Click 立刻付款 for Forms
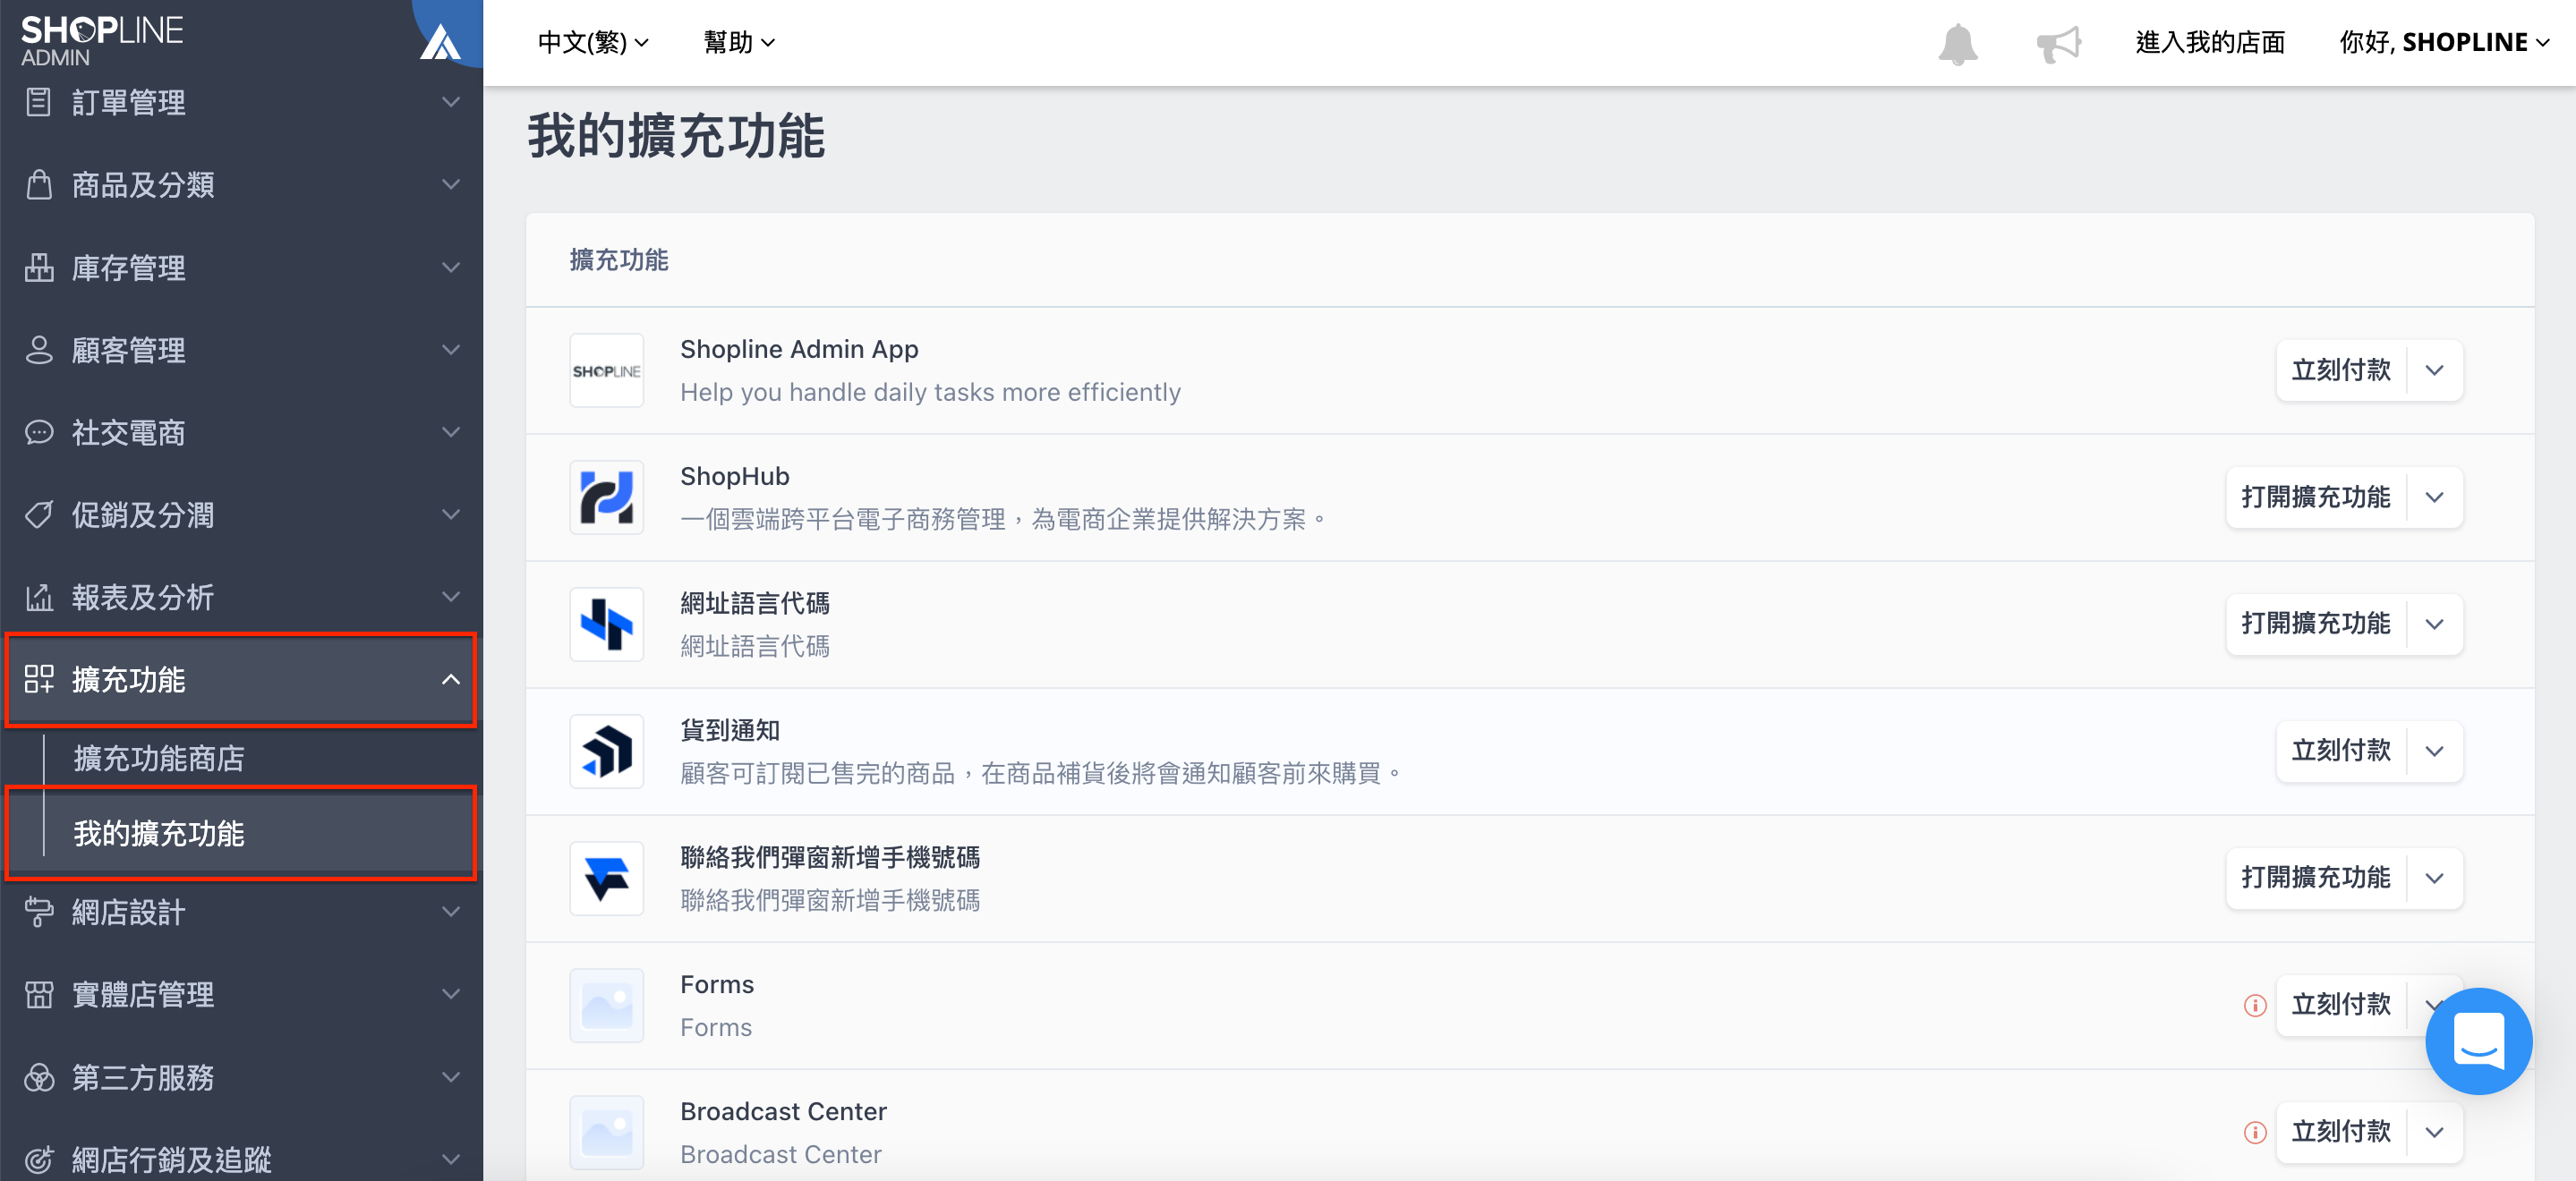Viewport: 2576px width, 1181px height. [2341, 1005]
